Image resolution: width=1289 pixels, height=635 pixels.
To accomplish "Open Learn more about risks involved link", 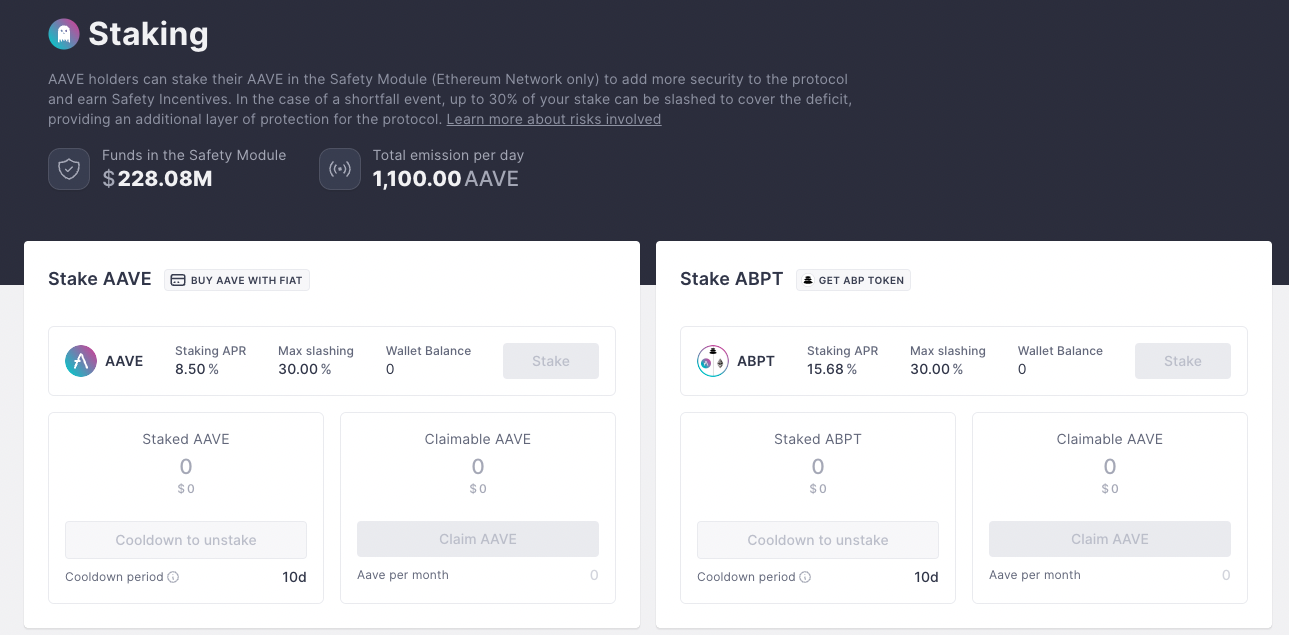I will [554, 119].
